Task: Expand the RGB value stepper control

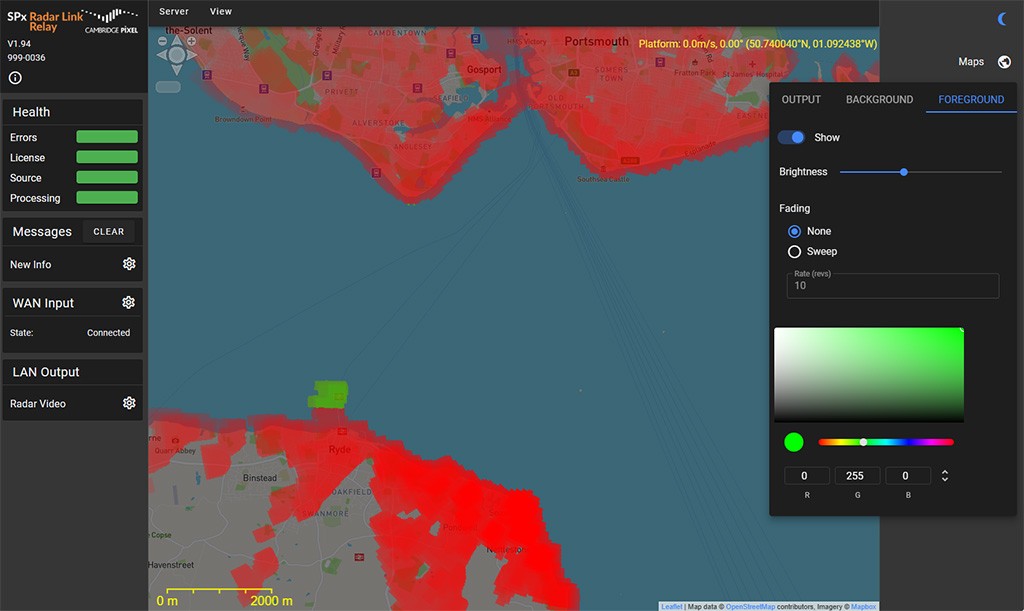Action: pyautogui.click(x=944, y=475)
